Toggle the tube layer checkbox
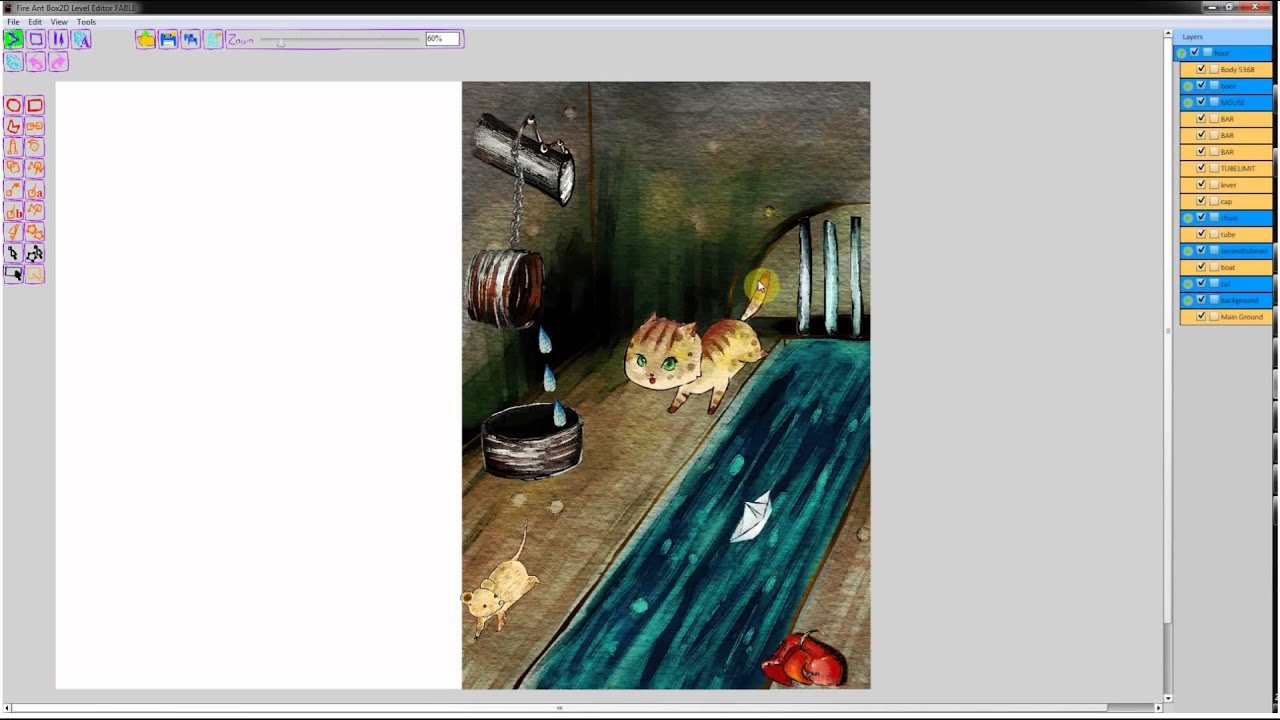The image size is (1280, 720). click(x=1201, y=234)
